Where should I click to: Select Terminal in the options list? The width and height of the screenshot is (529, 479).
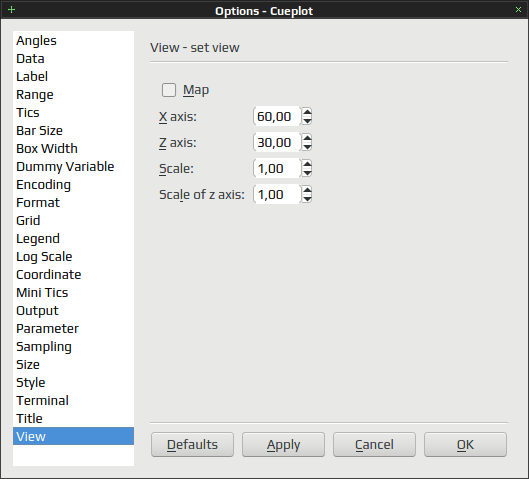click(x=73, y=400)
